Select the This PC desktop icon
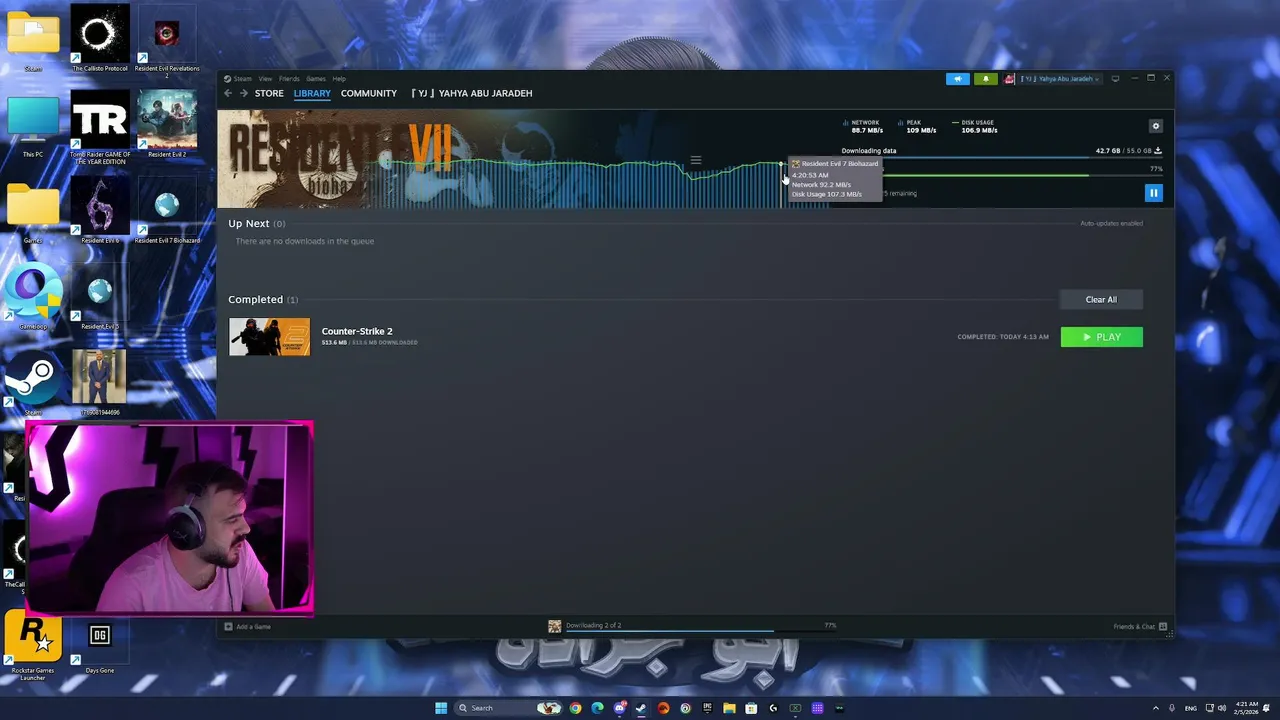This screenshot has height=720, width=1280. (32, 126)
